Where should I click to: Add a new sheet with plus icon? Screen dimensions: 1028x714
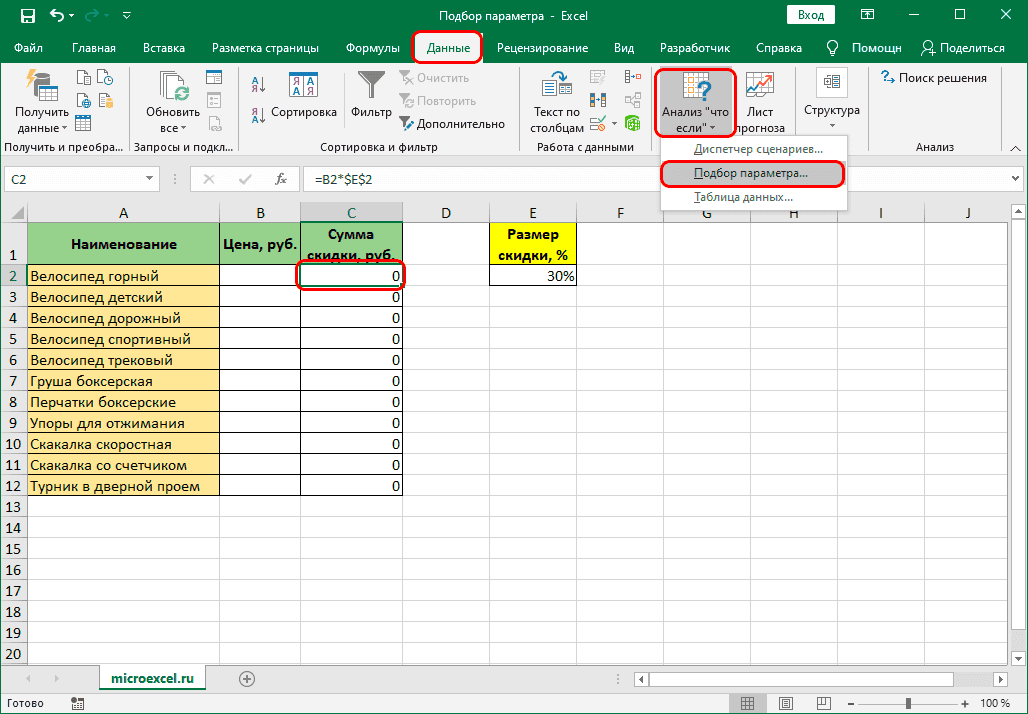(246, 678)
